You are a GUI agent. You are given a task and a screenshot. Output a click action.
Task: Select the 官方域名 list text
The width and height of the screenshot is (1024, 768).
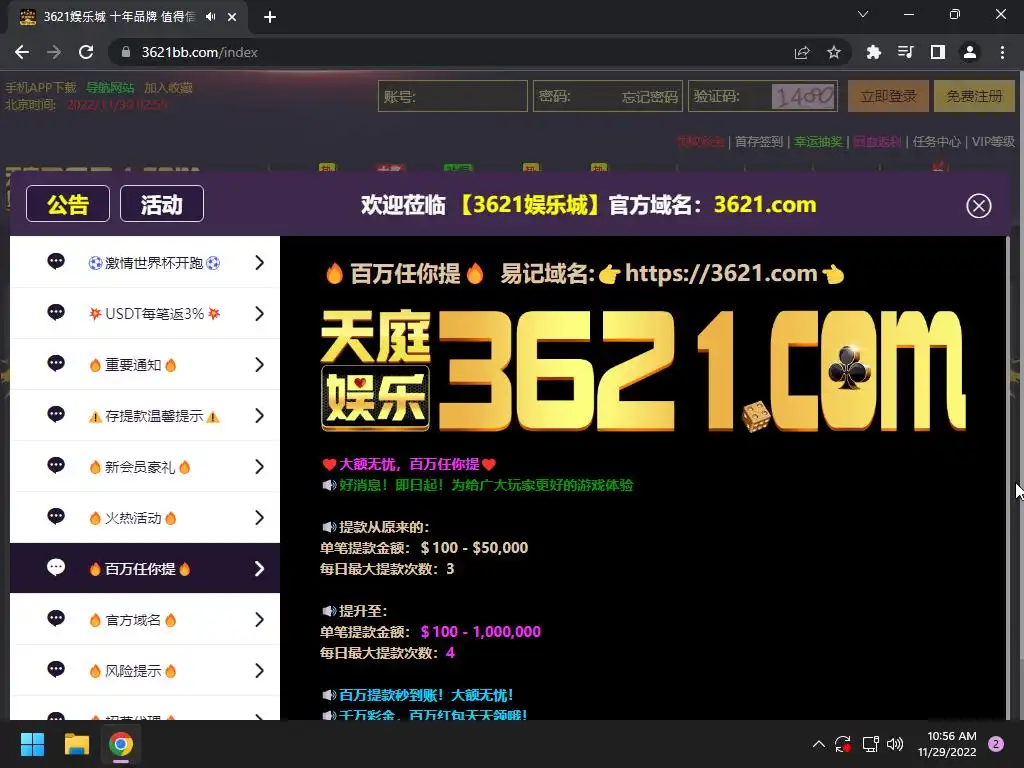pyautogui.click(x=133, y=620)
